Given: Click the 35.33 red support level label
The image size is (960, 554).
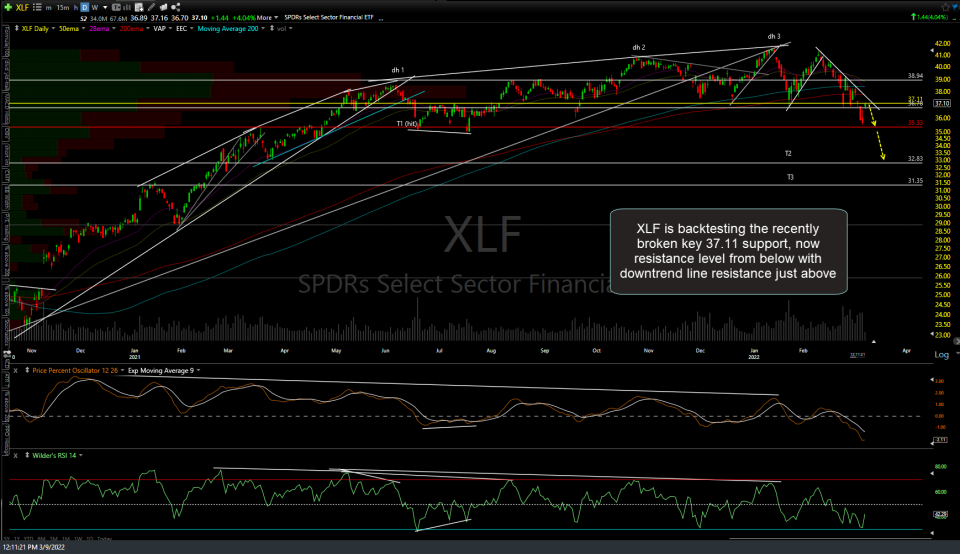Looking at the screenshot, I should pos(915,122).
